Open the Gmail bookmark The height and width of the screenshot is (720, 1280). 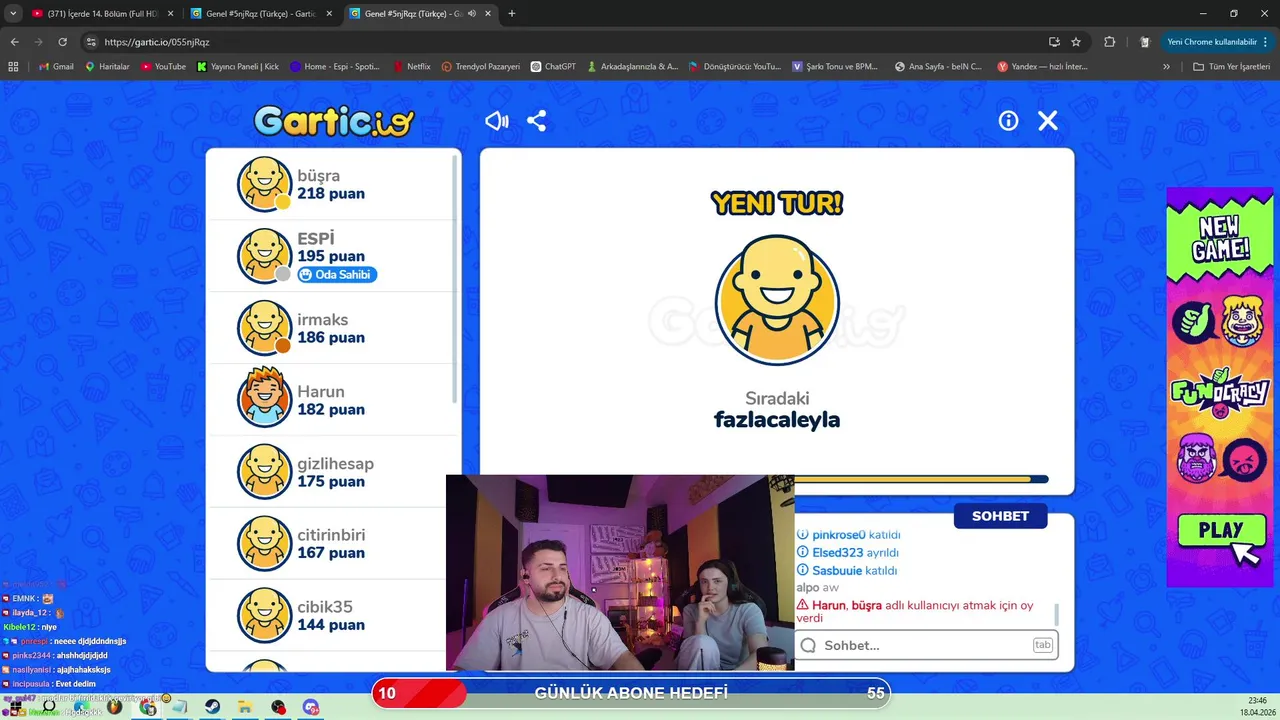point(56,67)
